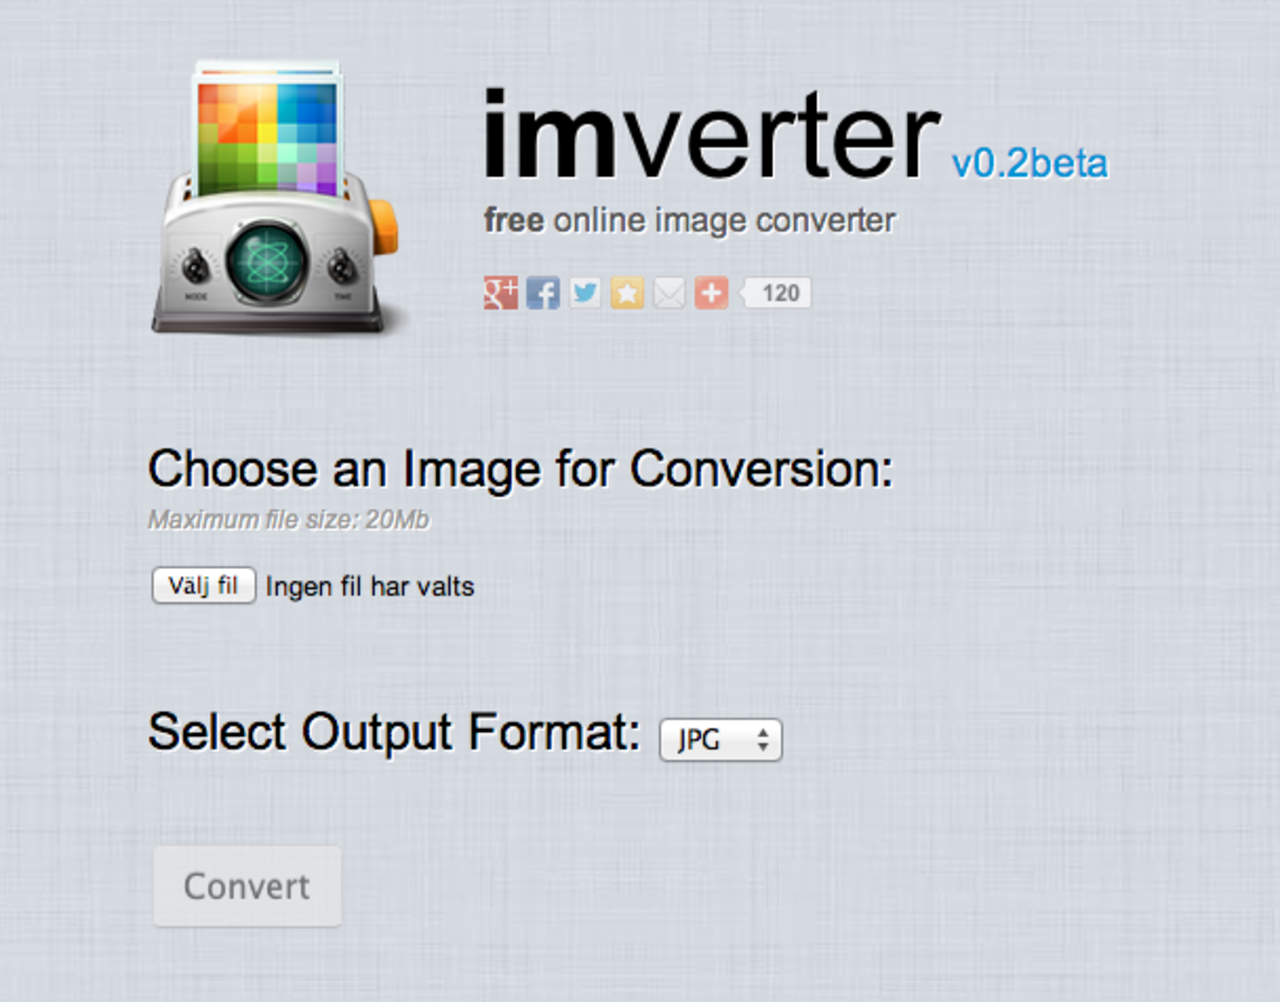The height and width of the screenshot is (1002, 1280).
Task: Share the page on Facebook
Action: (x=543, y=293)
